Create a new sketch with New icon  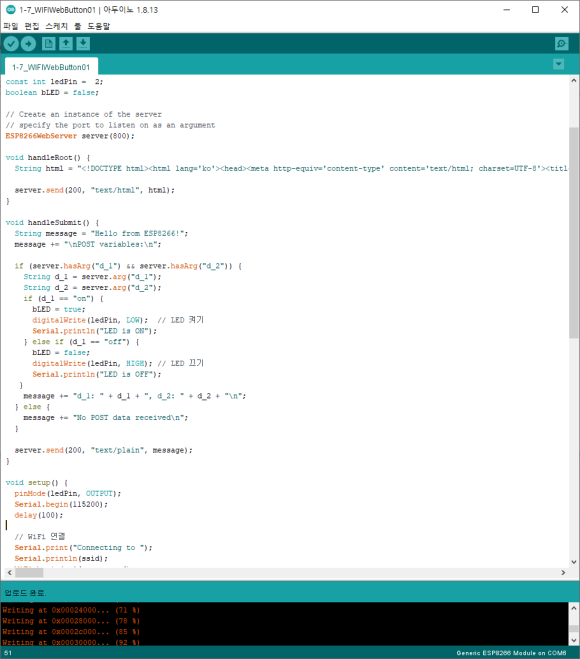click(x=49, y=44)
